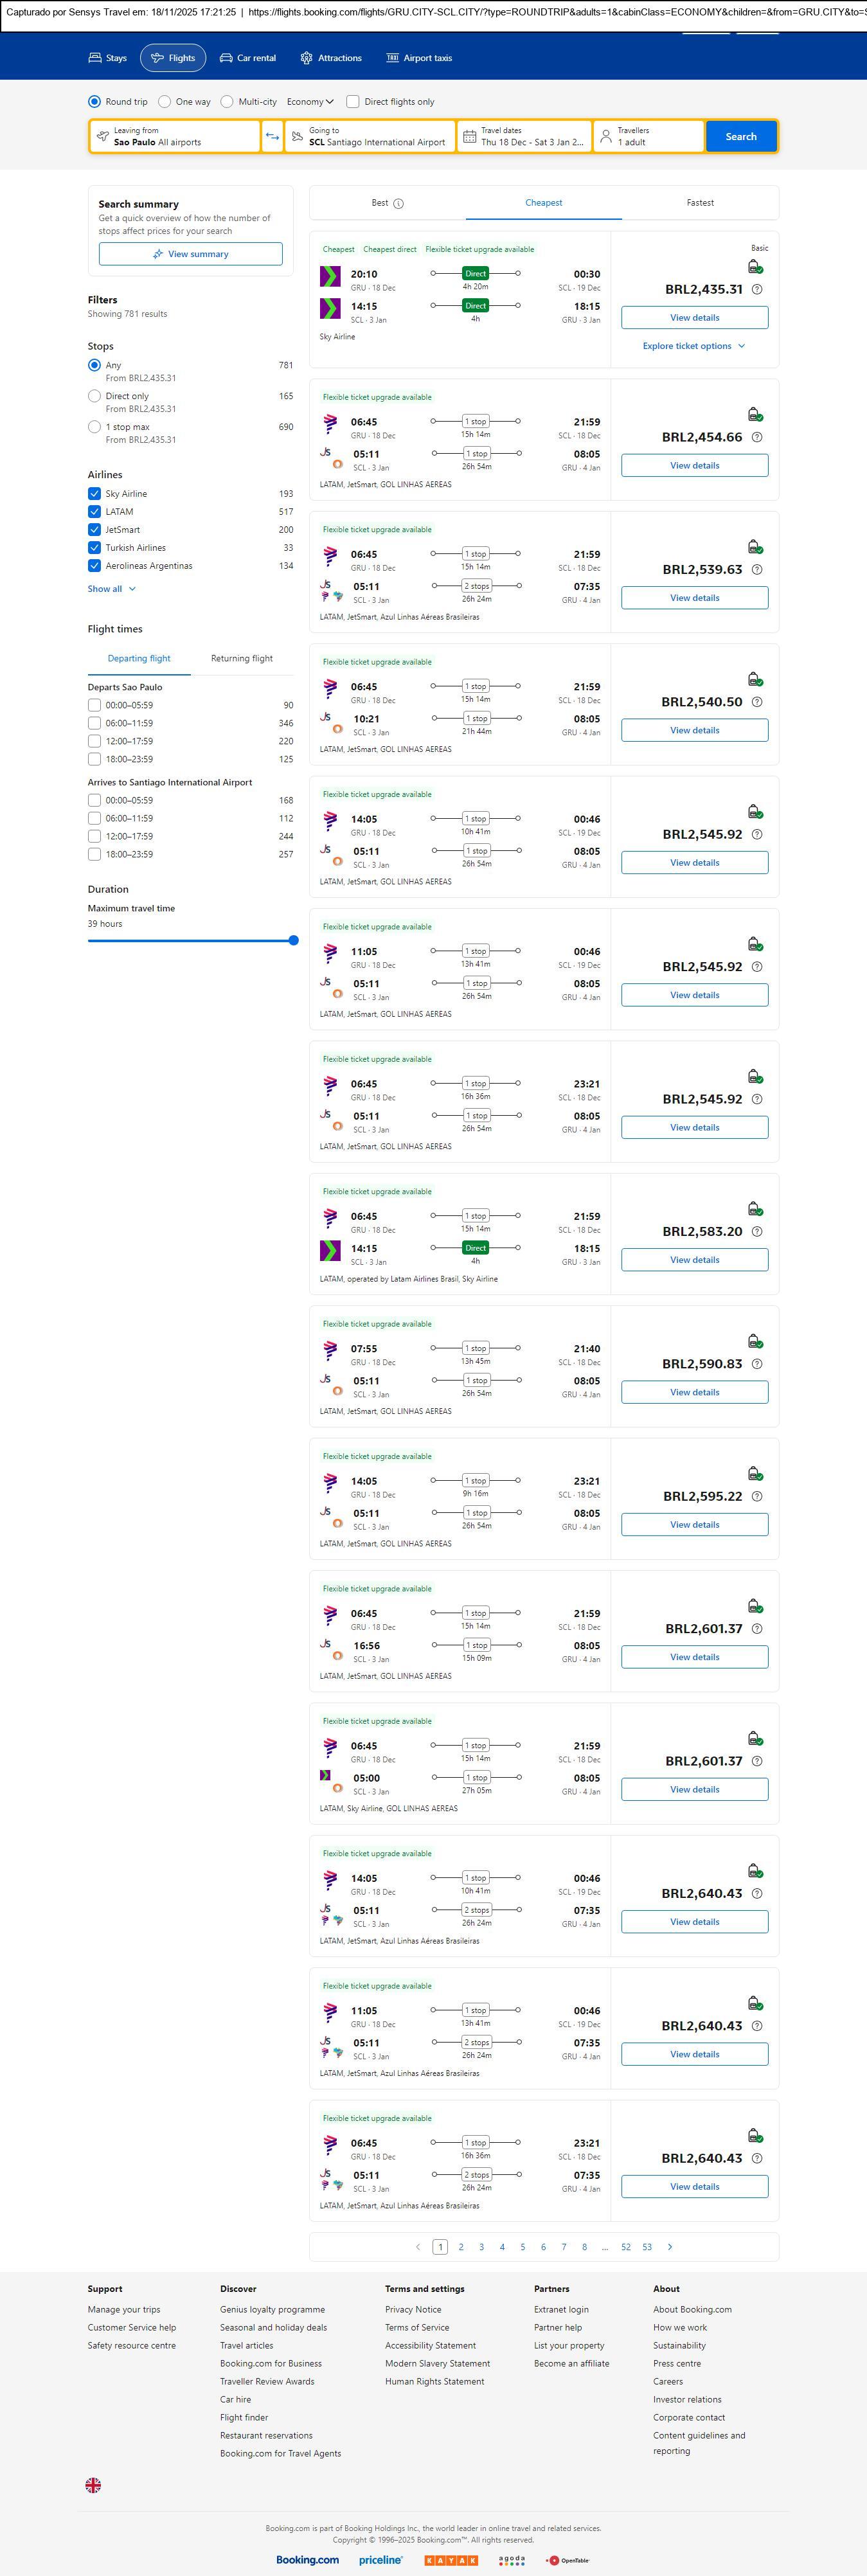The image size is (867, 2576).
Task: Enable the Direct flights only checkbox
Action: [353, 102]
